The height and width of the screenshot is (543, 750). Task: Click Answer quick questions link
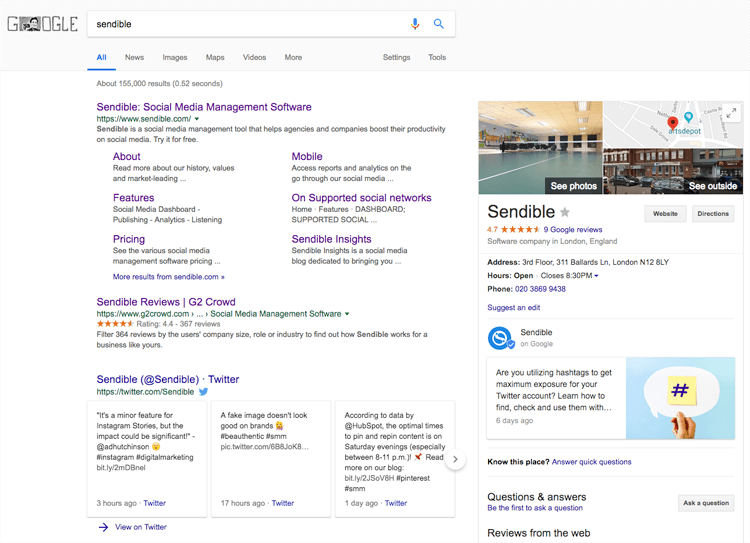592,462
